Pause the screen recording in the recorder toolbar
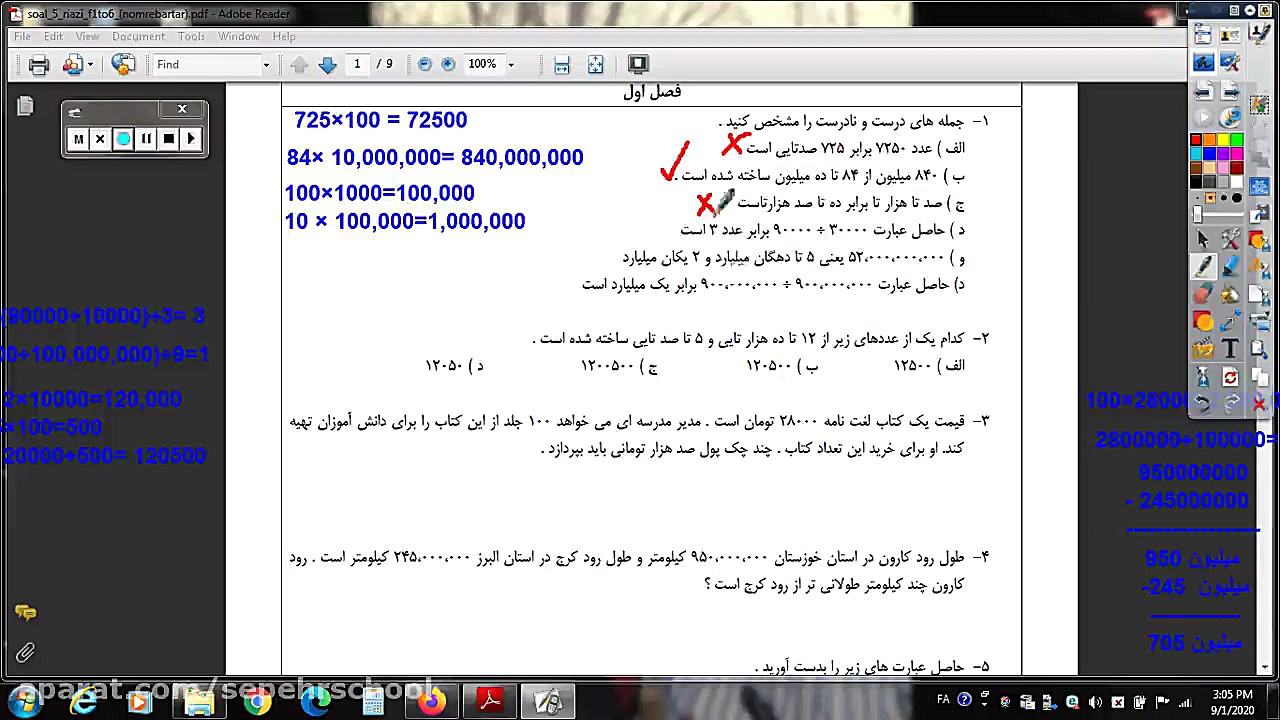1280x720 pixels. pos(145,138)
